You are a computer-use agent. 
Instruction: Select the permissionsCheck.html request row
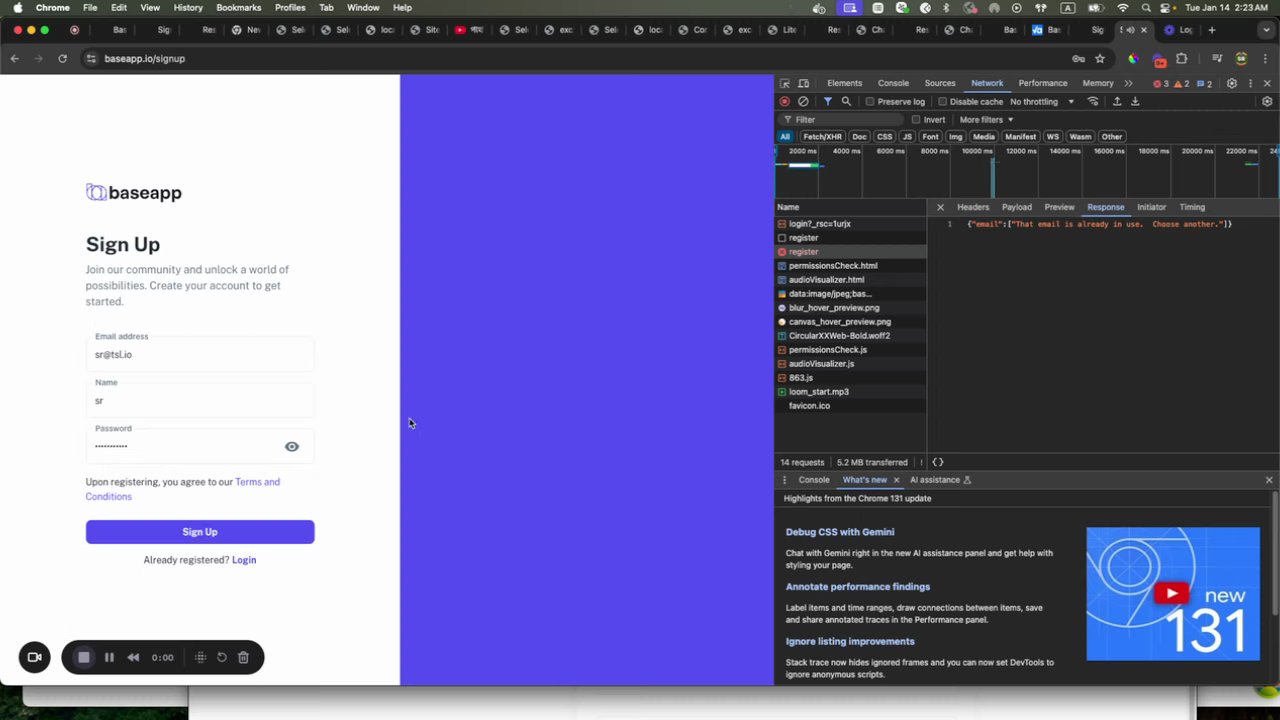(851, 266)
